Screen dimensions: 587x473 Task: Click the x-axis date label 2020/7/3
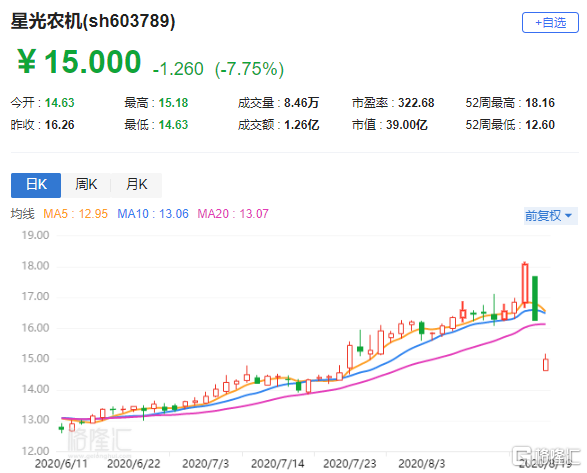[x=206, y=464]
